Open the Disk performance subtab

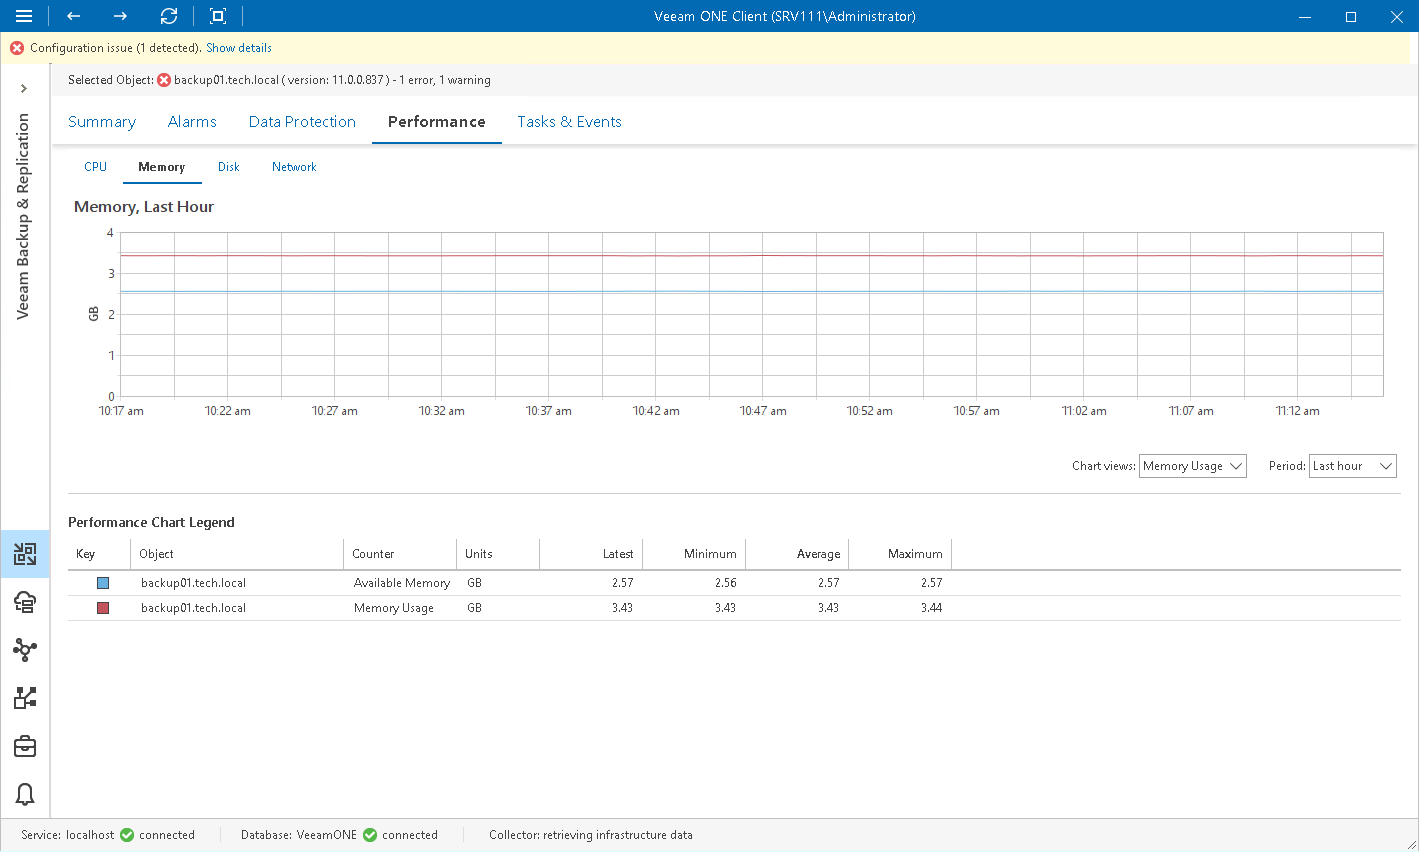pos(229,167)
